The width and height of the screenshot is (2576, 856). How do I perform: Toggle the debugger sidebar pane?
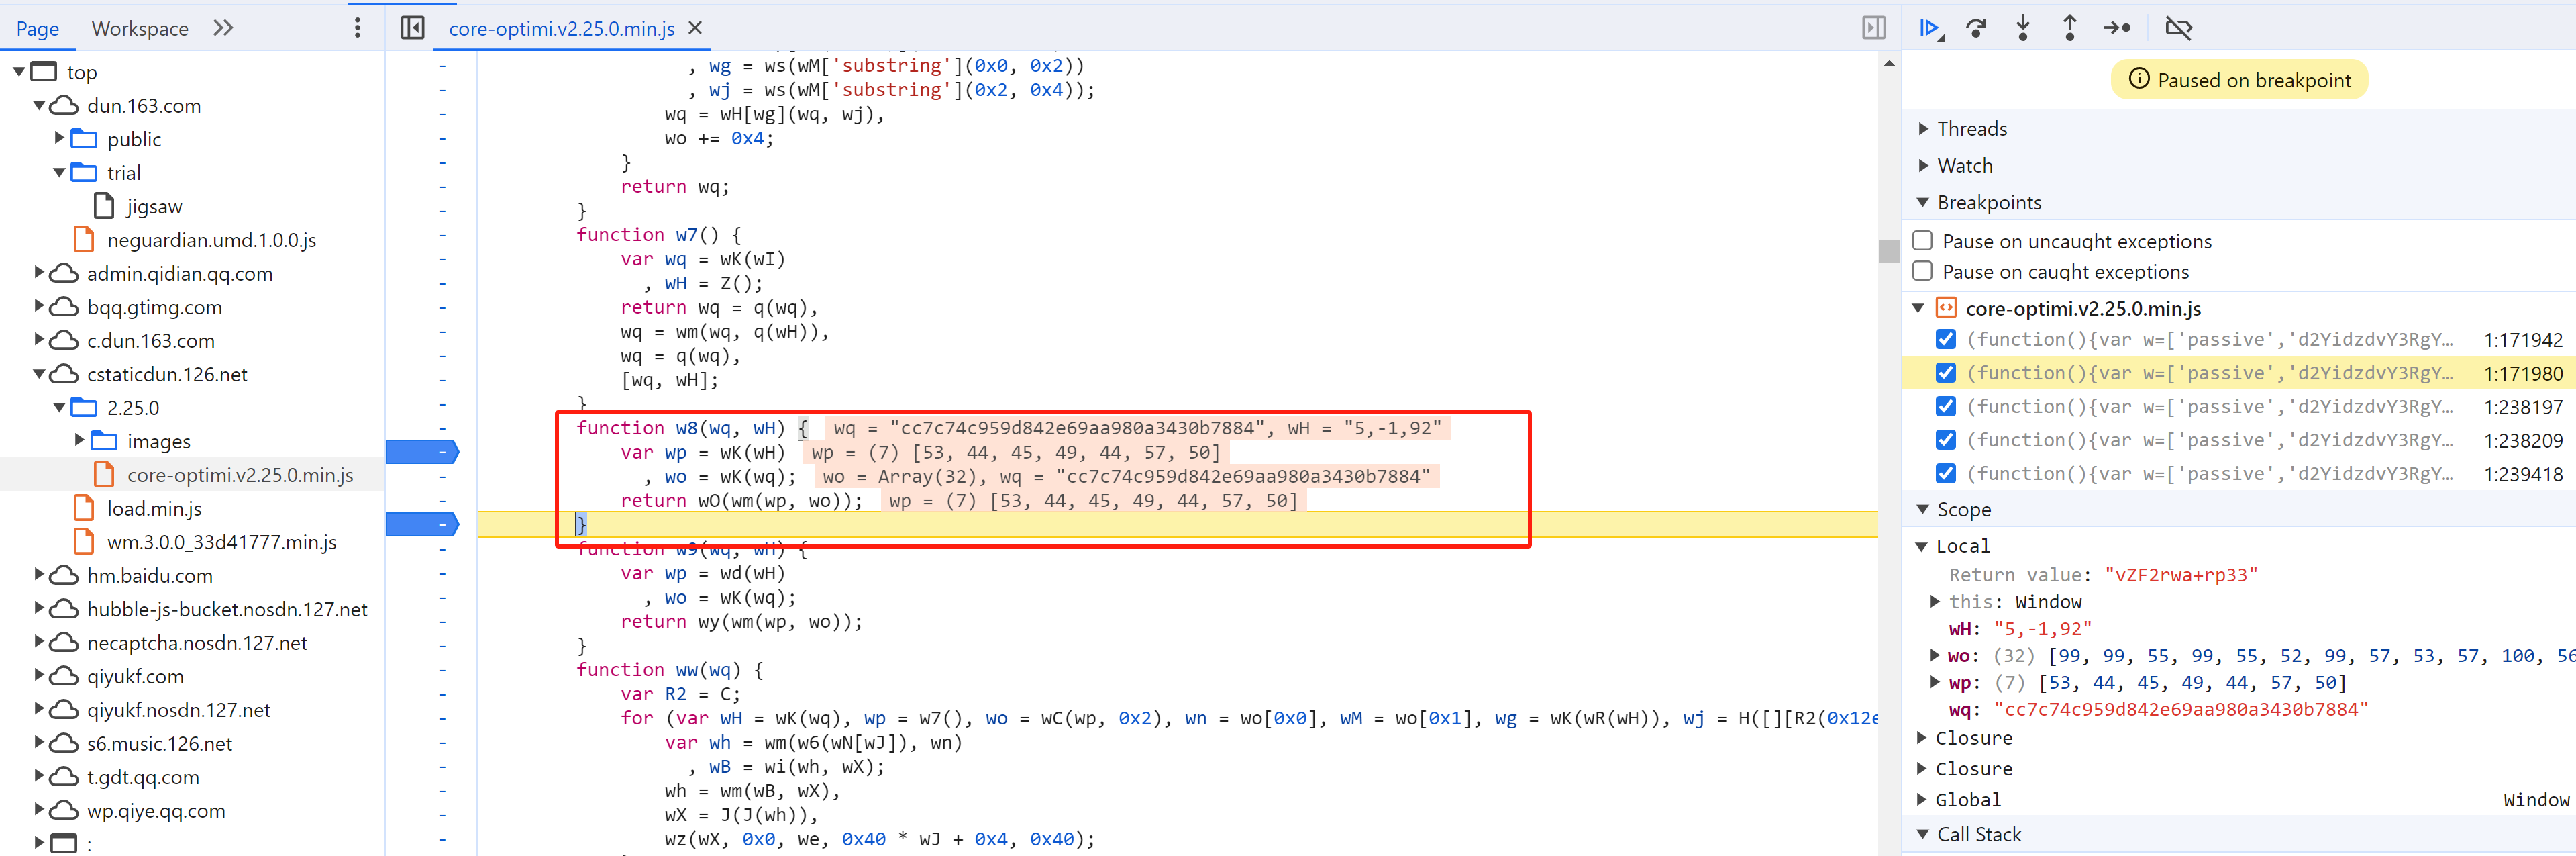click(1874, 28)
